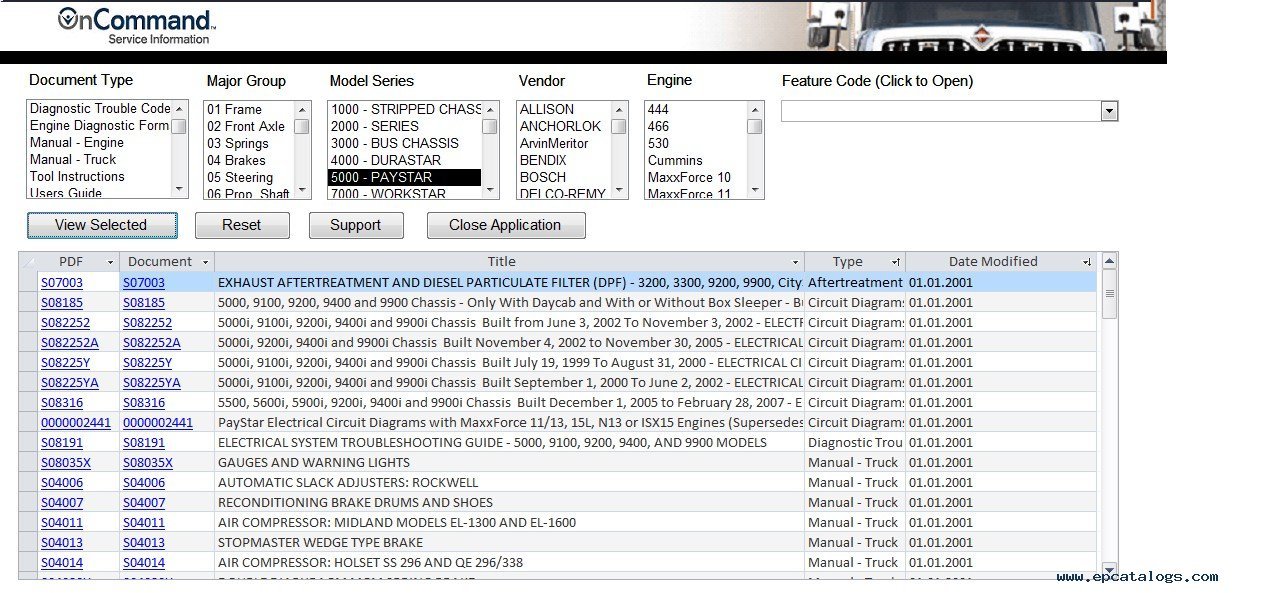Select 2000 - SERIES model series
Screen dimensions: 1269x593
(x=375, y=126)
